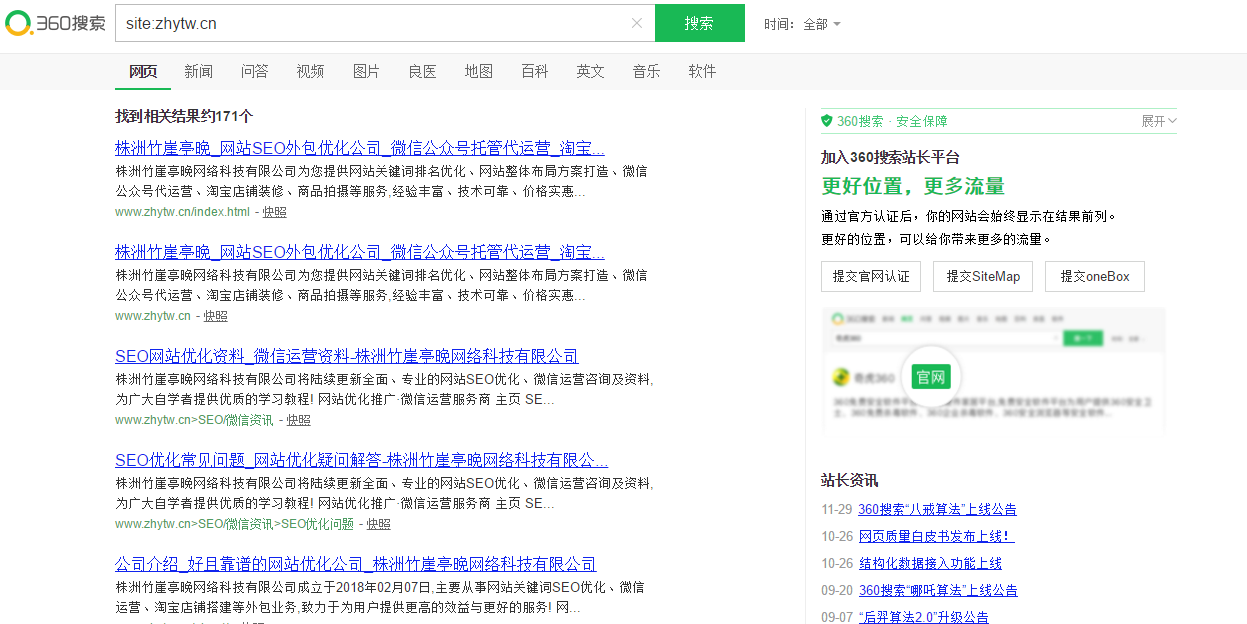Screen dimensions: 1247x624
Task: Click the www.zhytw.cn>SEO/微信资讯>SEO优化问题 URL
Action: [x=234, y=524]
